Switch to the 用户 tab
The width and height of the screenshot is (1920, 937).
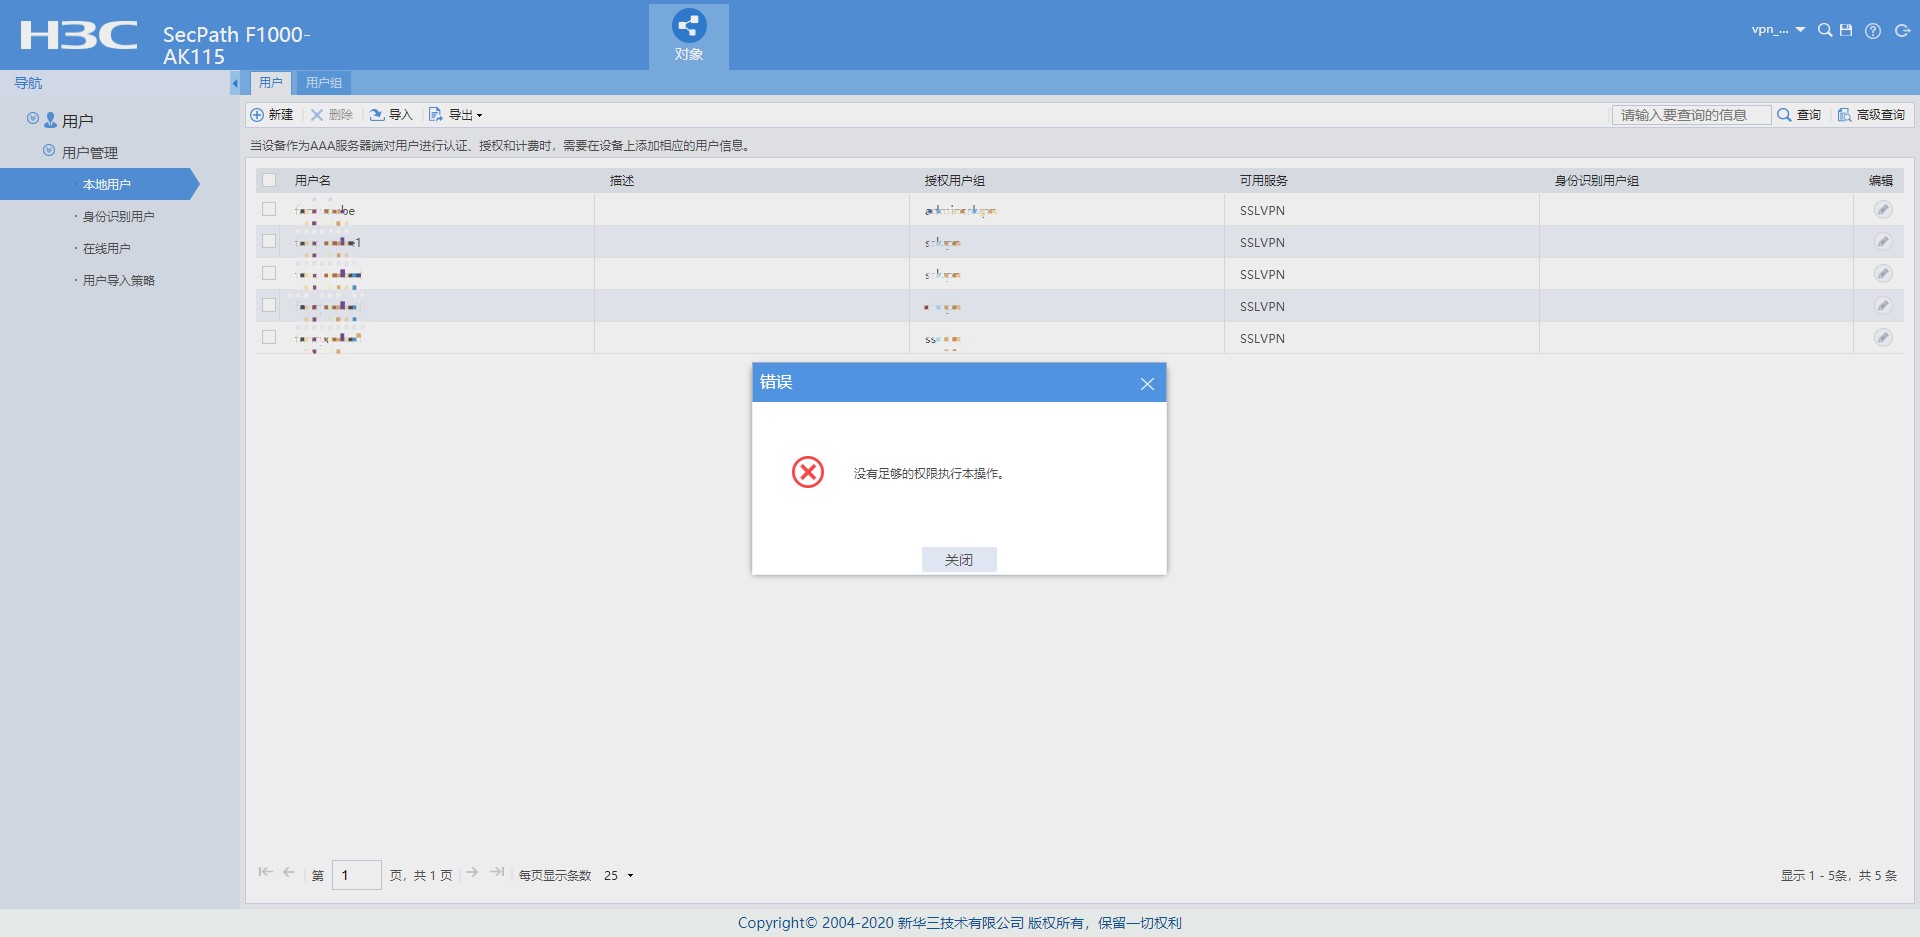tap(270, 83)
